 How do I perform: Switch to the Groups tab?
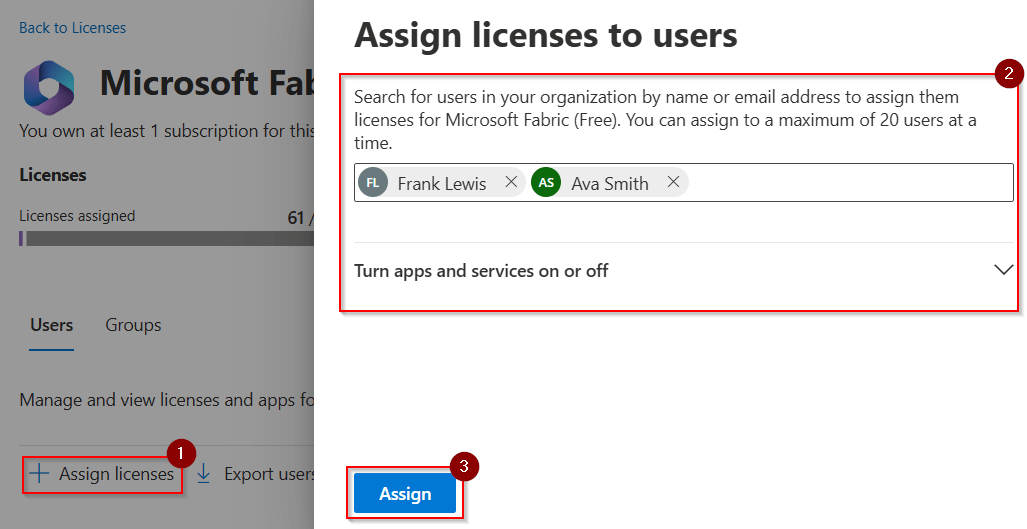tap(133, 325)
